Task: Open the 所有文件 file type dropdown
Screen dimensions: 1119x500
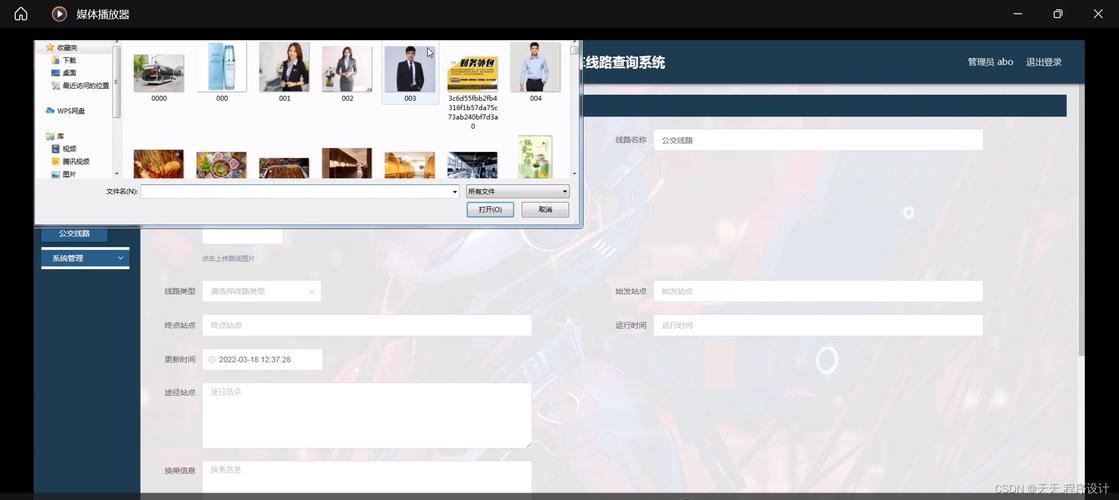Action: coord(517,191)
